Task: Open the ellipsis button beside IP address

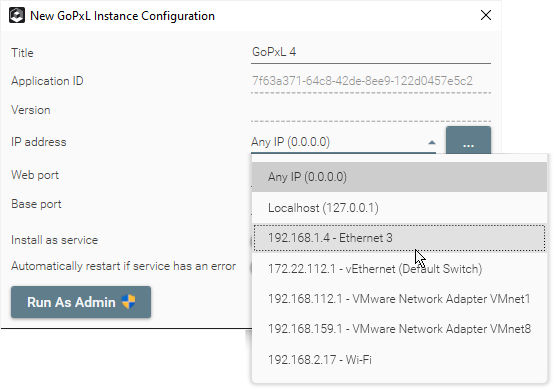Action: coord(468,141)
